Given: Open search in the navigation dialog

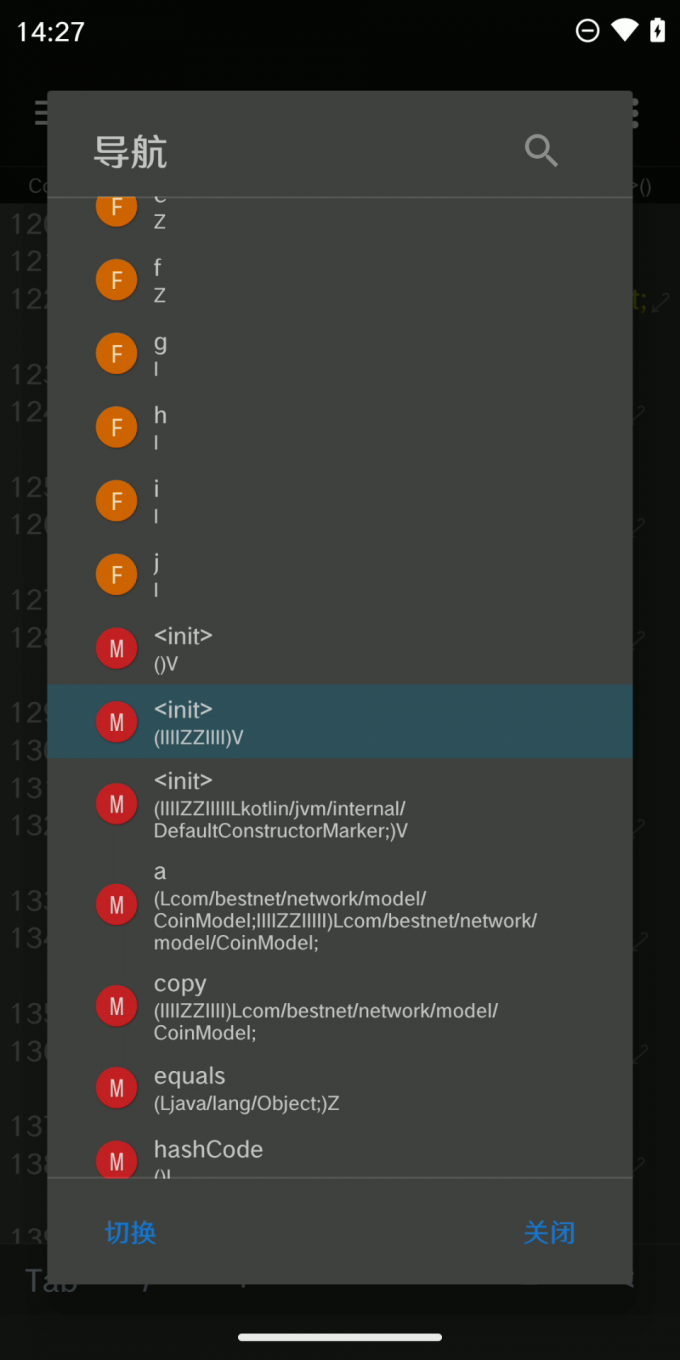Looking at the screenshot, I should (x=541, y=151).
